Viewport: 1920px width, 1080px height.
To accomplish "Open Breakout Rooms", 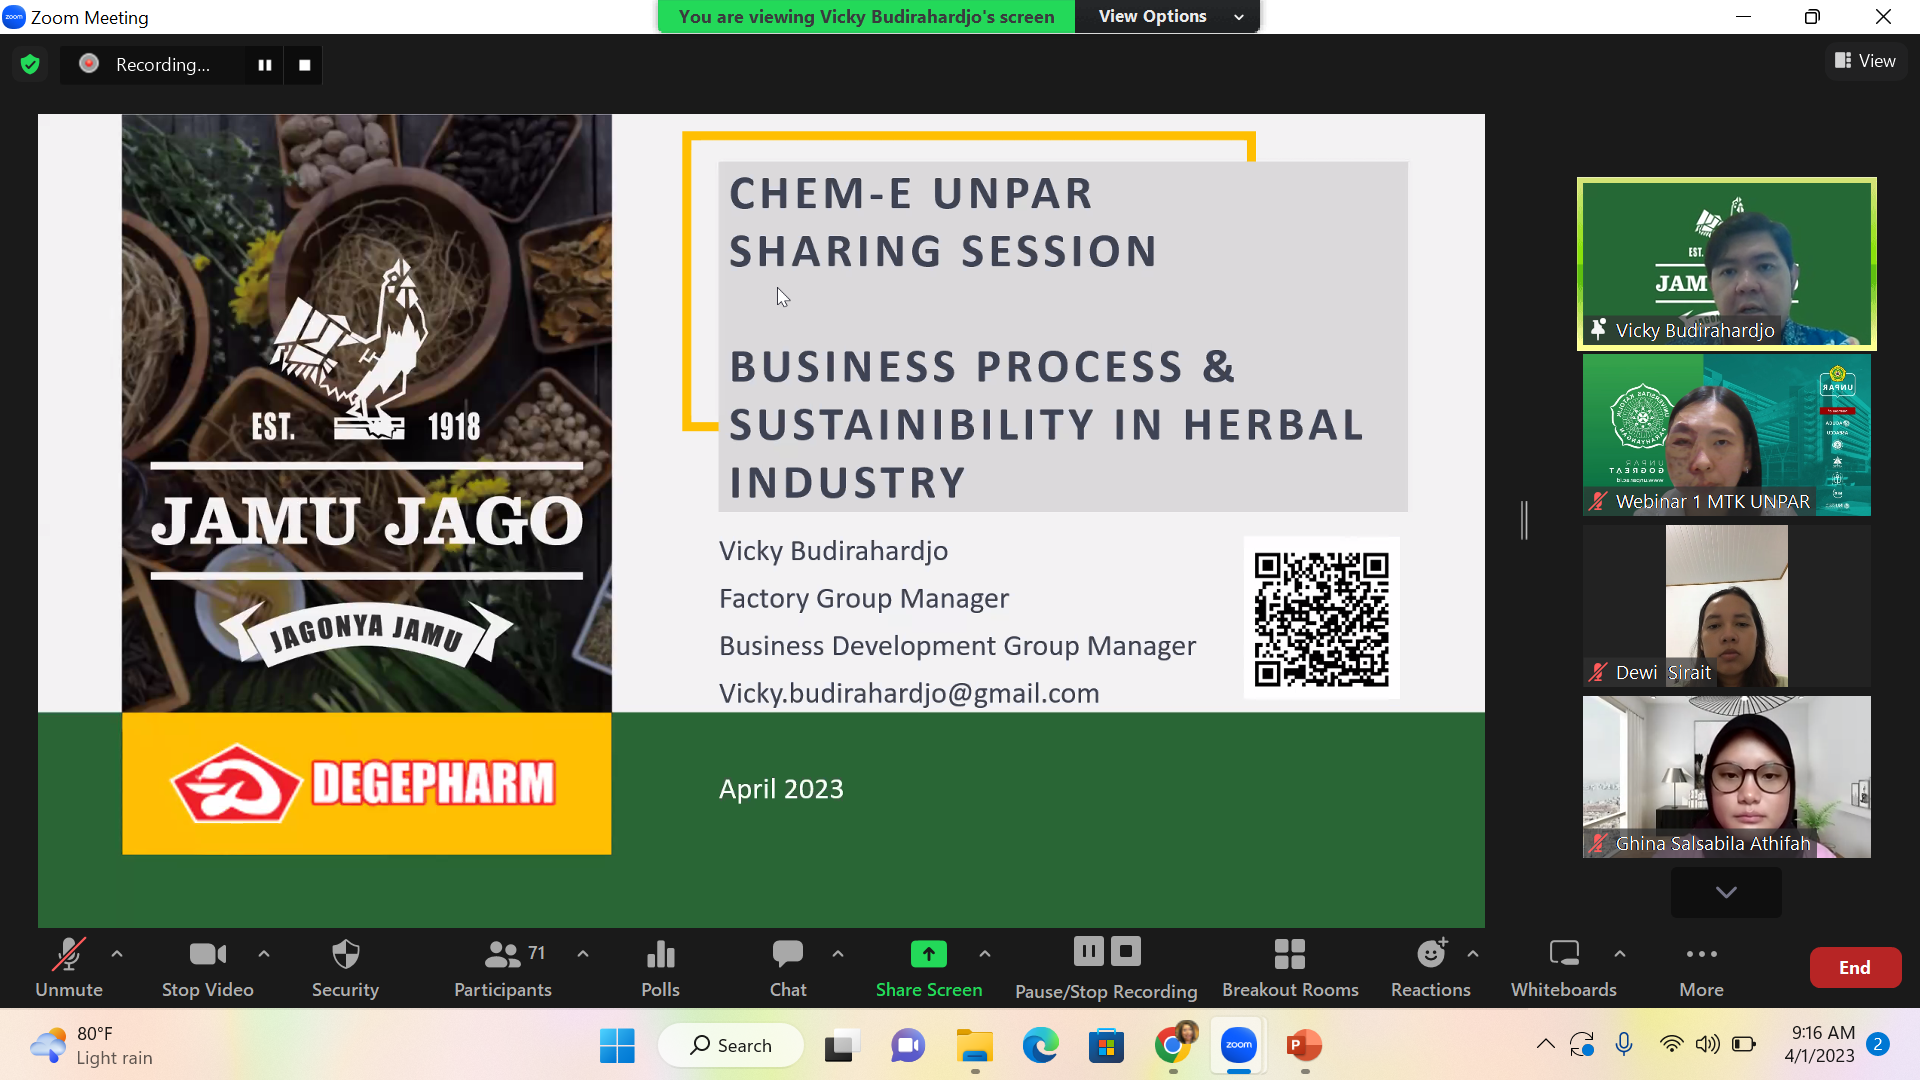I will pos(1290,967).
